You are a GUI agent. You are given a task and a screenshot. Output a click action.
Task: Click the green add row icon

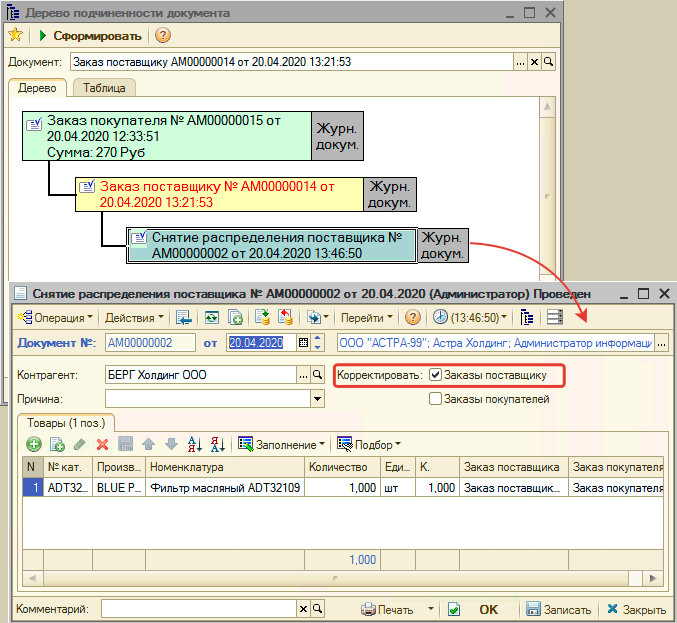pyautogui.click(x=34, y=444)
